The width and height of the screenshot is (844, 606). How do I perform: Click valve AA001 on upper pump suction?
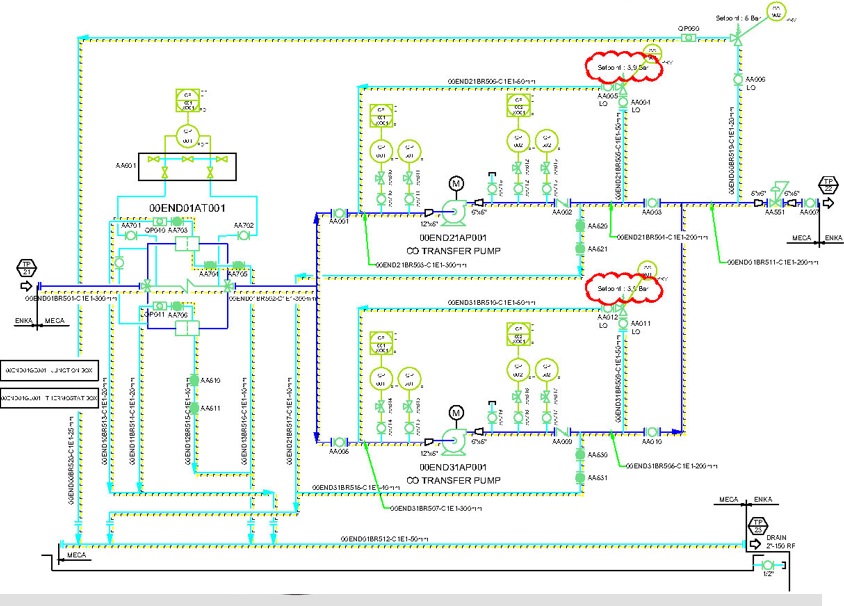[339, 212]
